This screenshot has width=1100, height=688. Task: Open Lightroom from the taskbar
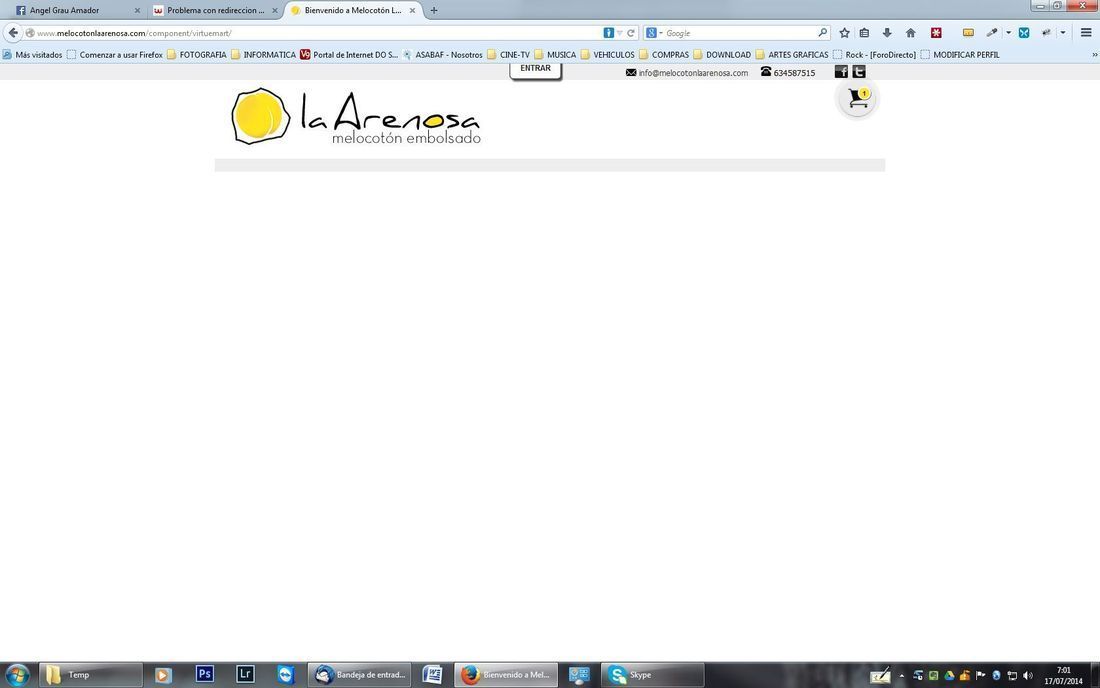(x=245, y=675)
